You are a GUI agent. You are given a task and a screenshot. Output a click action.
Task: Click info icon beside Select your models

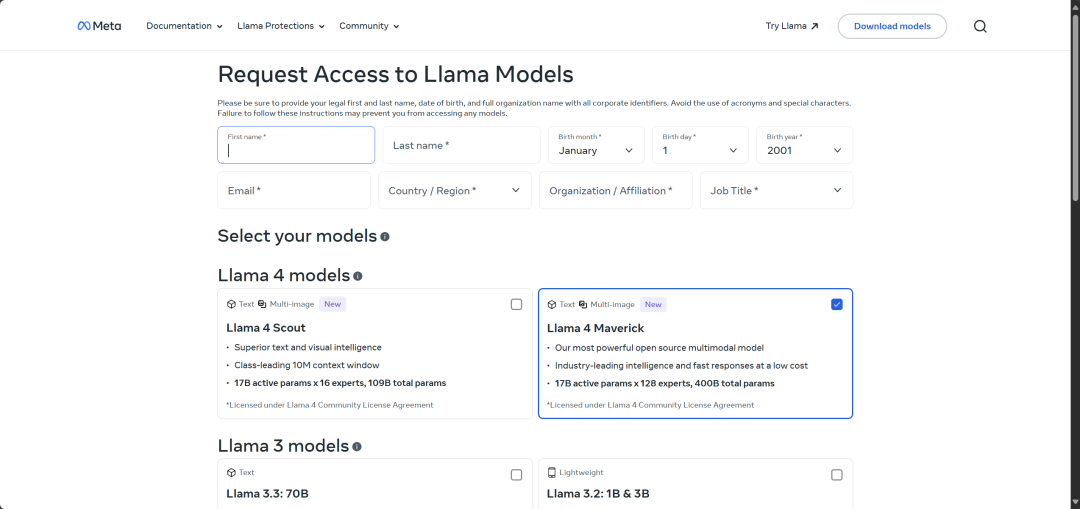click(384, 237)
